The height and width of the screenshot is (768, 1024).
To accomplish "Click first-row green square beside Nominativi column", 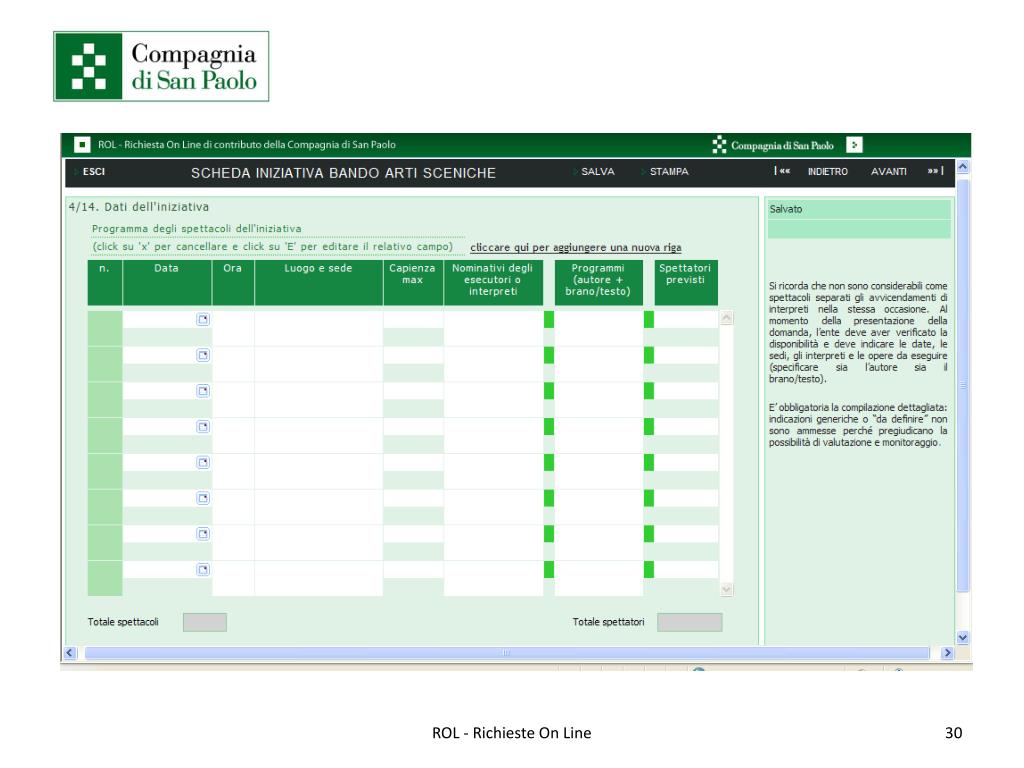I will point(549,319).
